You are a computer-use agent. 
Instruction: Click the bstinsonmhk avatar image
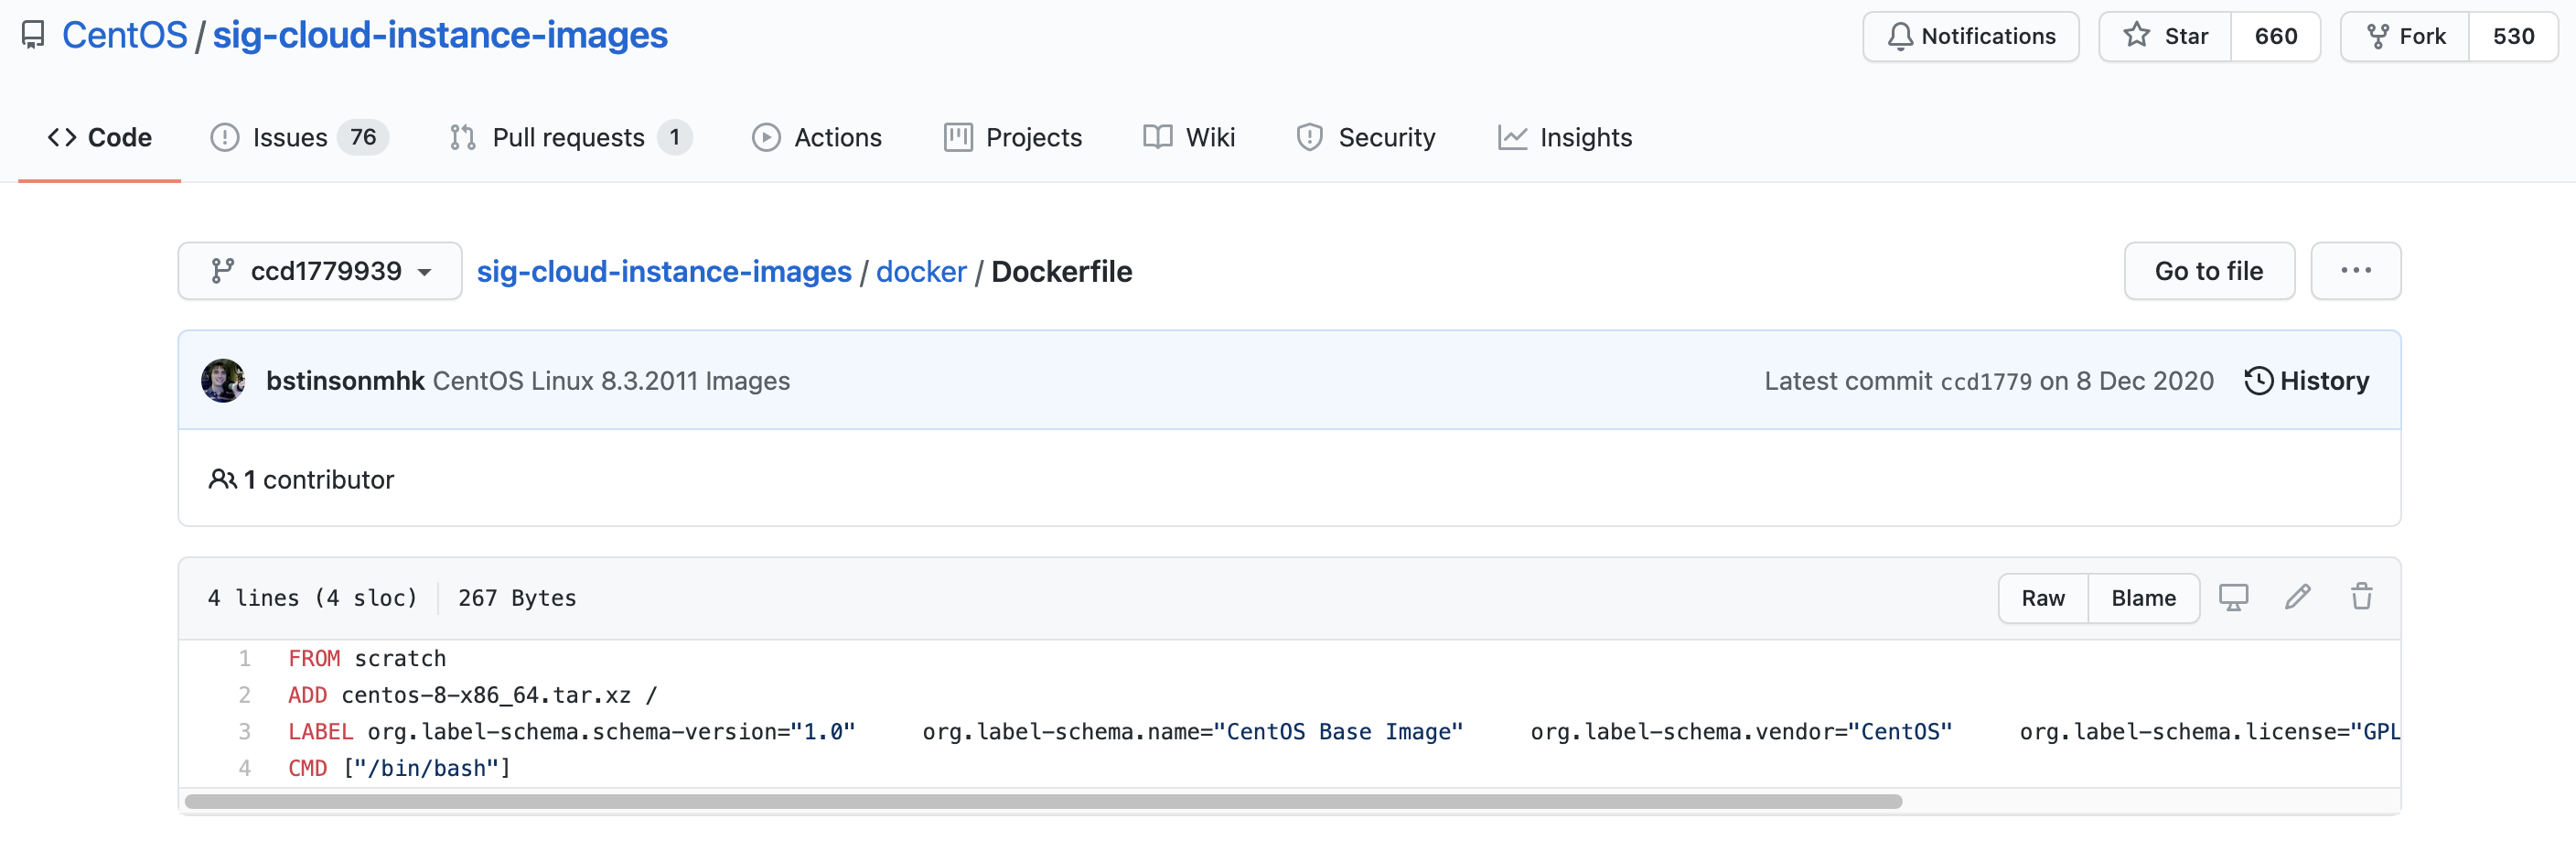pyautogui.click(x=223, y=380)
